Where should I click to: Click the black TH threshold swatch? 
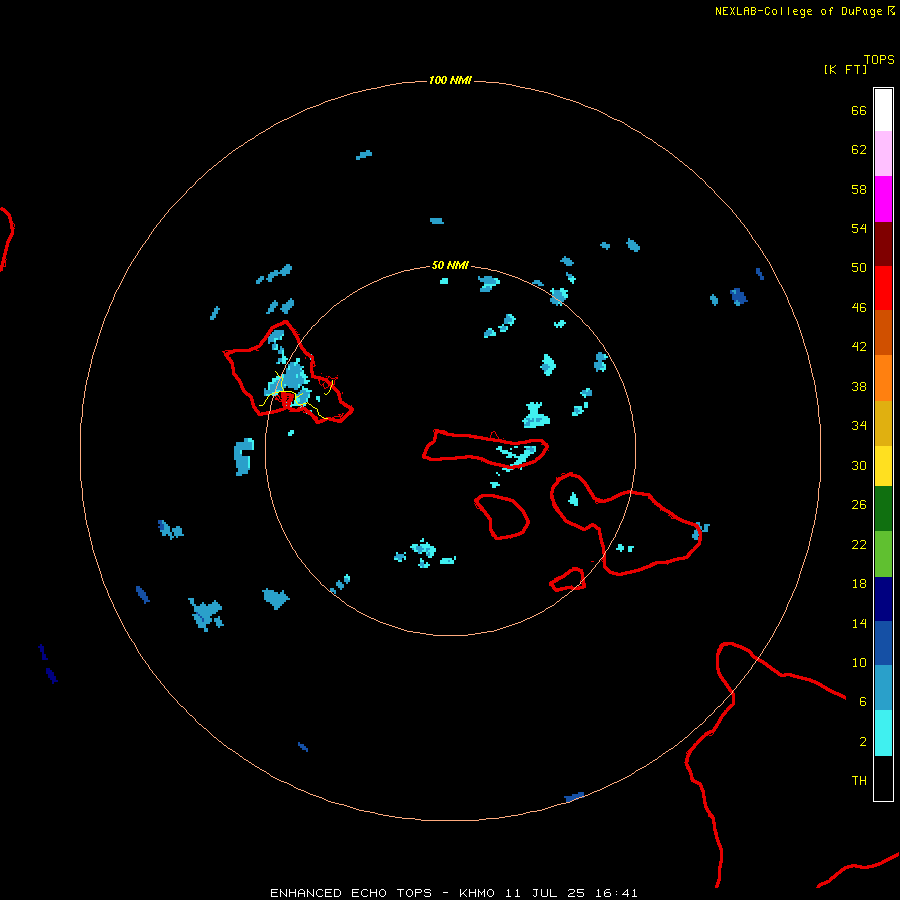coord(883,778)
